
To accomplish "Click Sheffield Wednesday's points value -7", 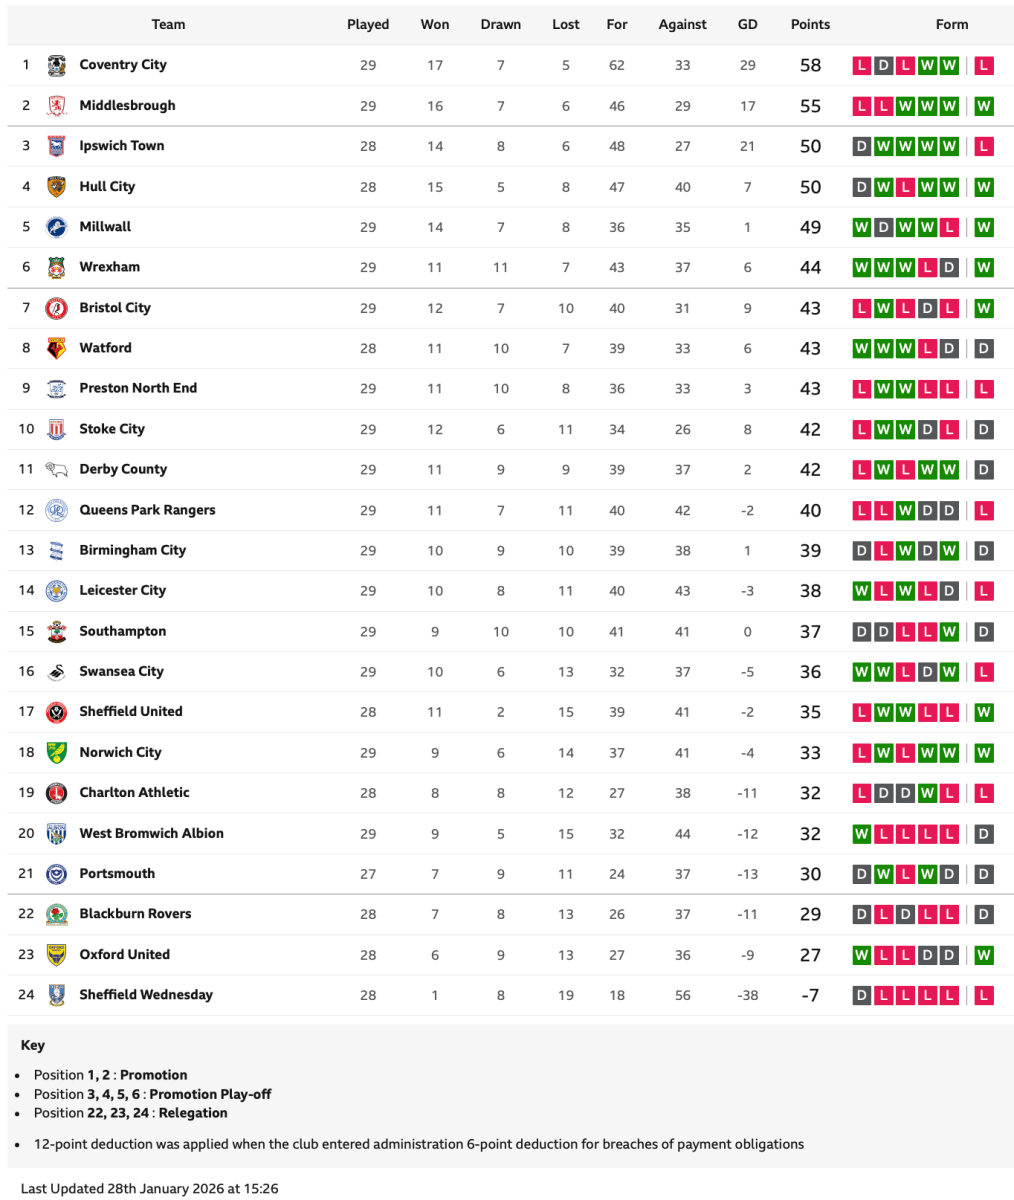I will [810, 995].
